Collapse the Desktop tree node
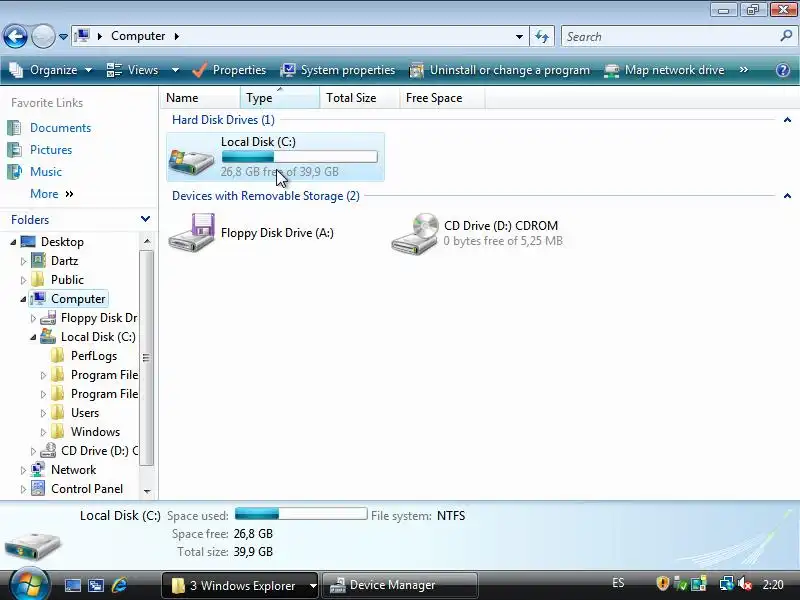Image resolution: width=800 pixels, height=600 pixels. 13,242
